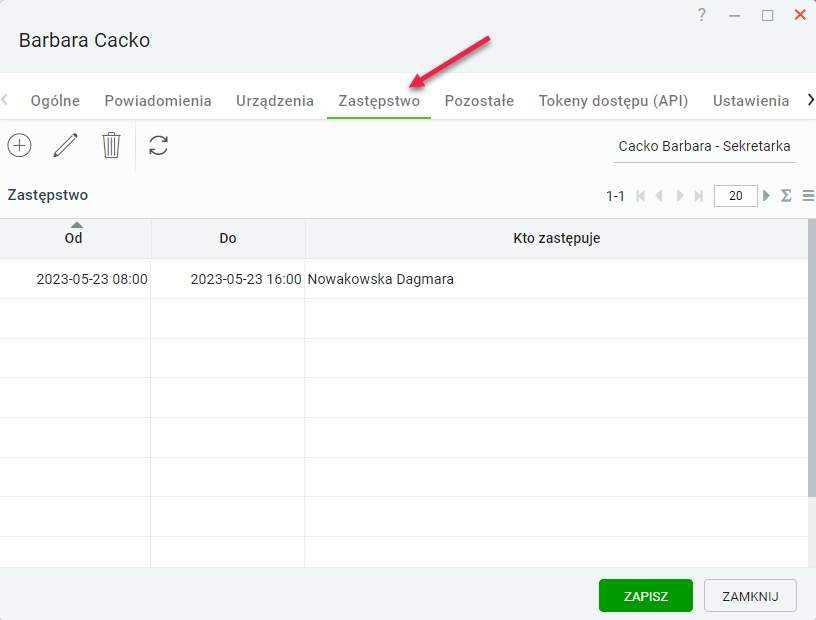Go to the first page of results
Viewport: 816px width, 620px height.
click(x=641, y=196)
